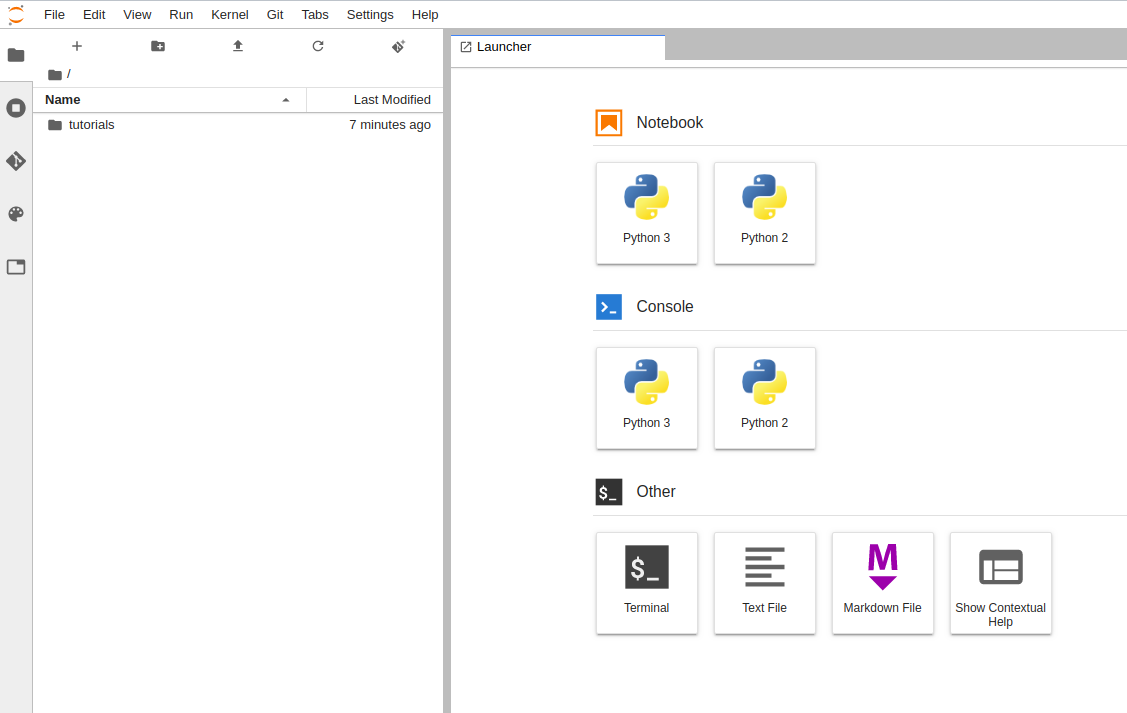The image size is (1127, 713).
Task: Refresh the file list
Action: [318, 46]
